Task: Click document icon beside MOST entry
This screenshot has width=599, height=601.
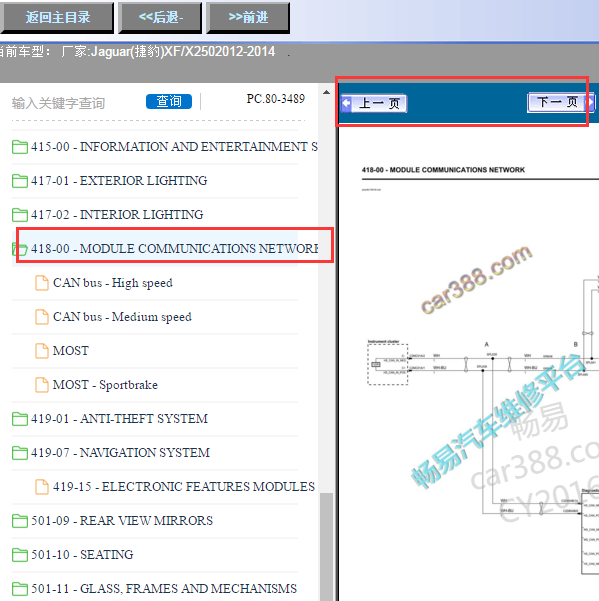Action: coord(42,351)
